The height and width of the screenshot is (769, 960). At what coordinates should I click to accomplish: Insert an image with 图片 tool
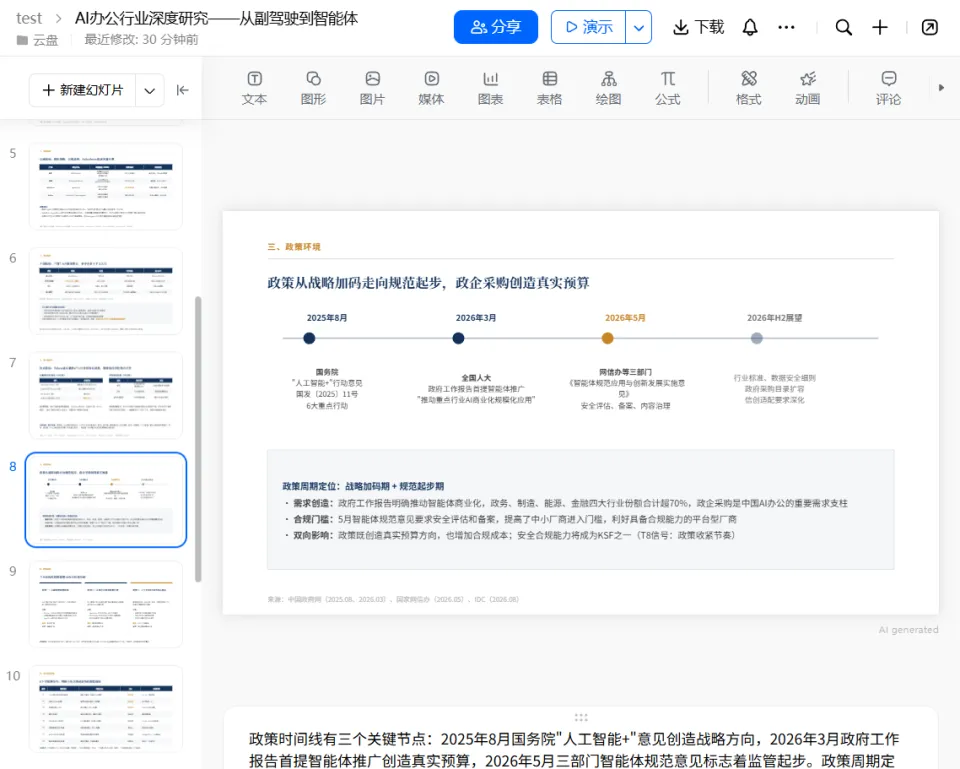click(x=372, y=89)
